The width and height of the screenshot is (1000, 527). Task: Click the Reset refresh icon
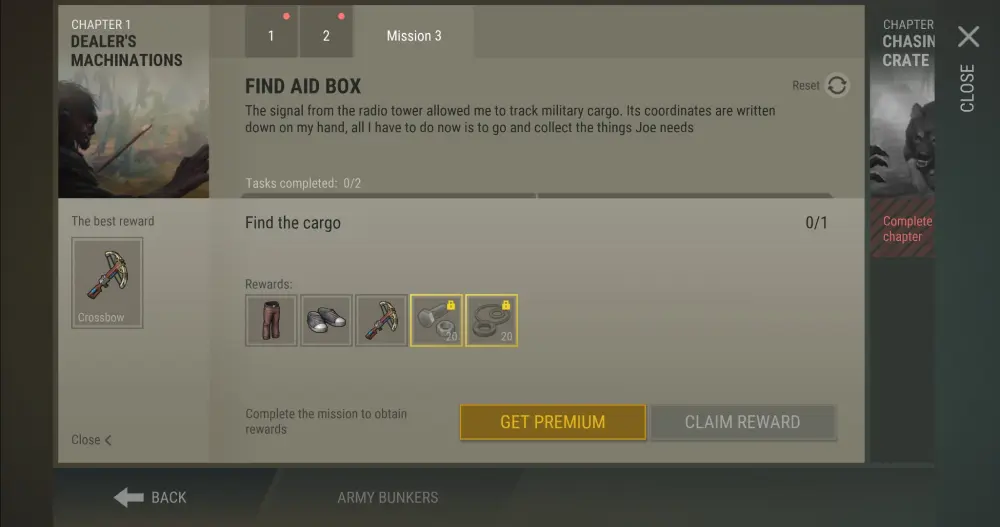click(837, 85)
